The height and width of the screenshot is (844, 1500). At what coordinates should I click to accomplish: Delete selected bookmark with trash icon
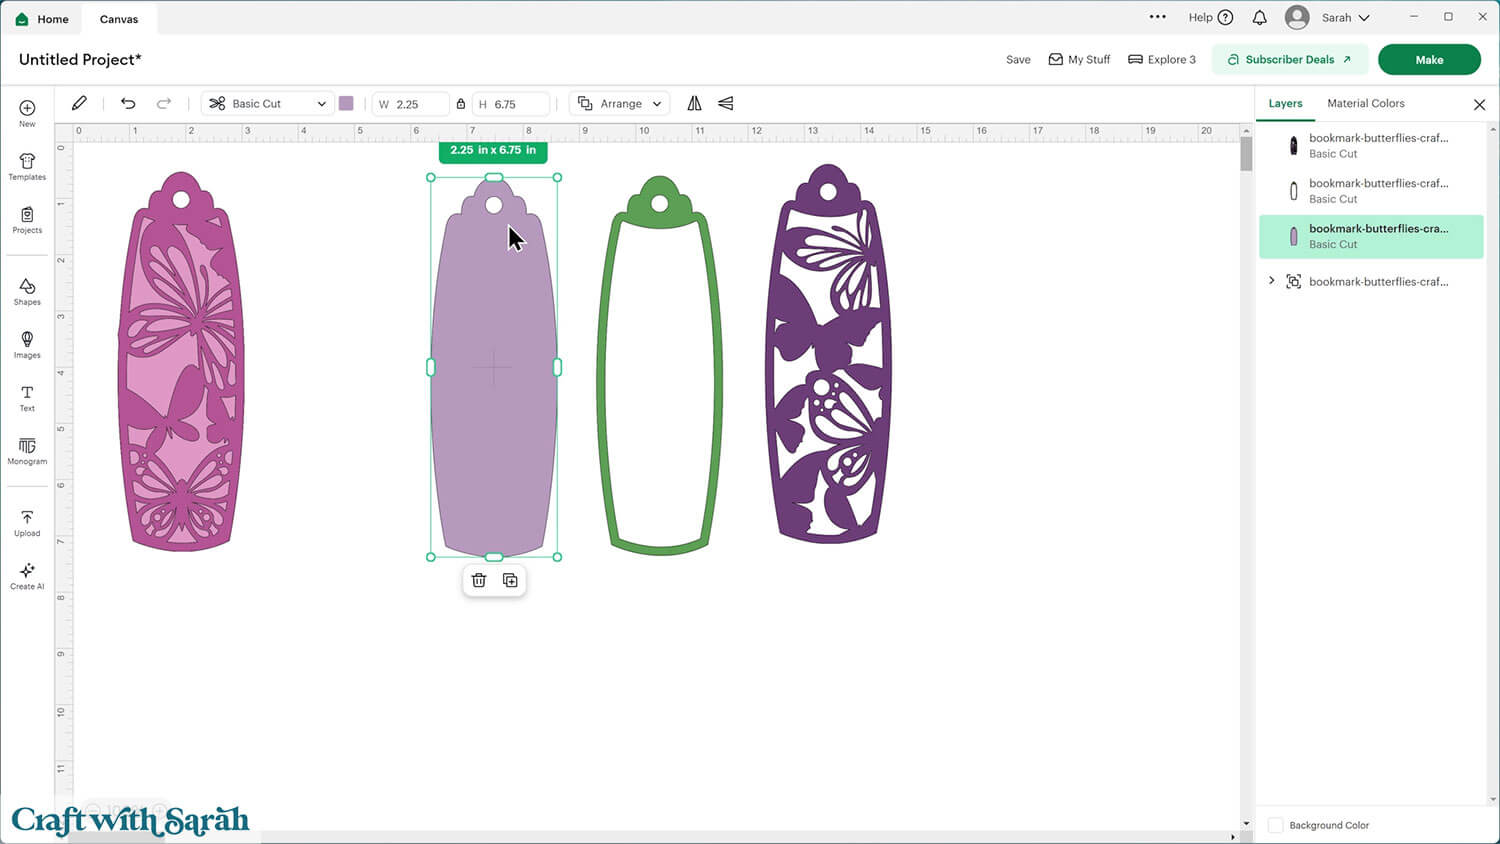[479, 580]
